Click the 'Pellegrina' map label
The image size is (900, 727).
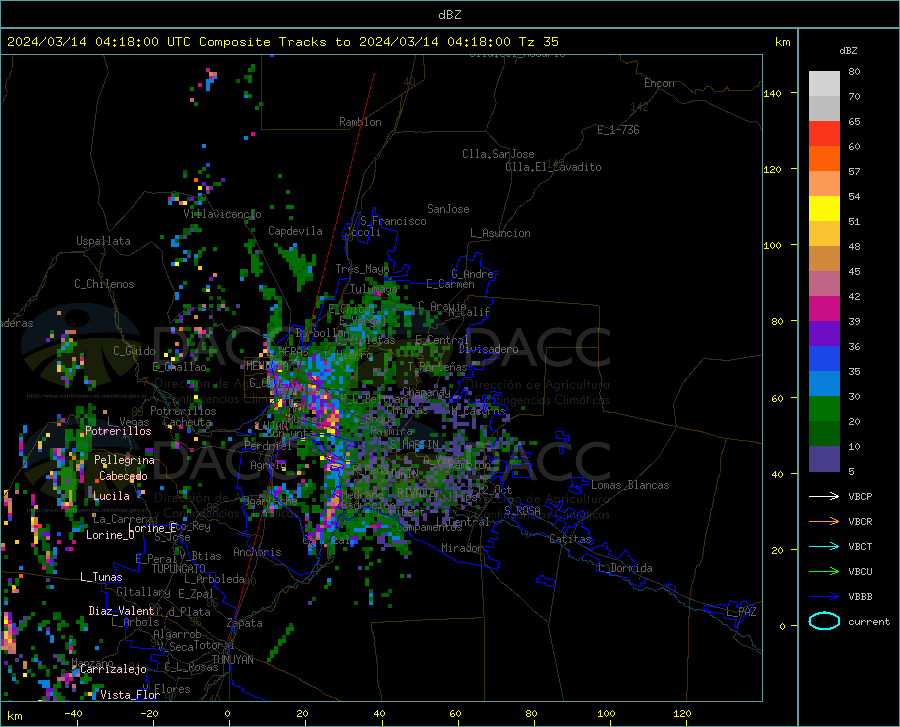coord(125,460)
